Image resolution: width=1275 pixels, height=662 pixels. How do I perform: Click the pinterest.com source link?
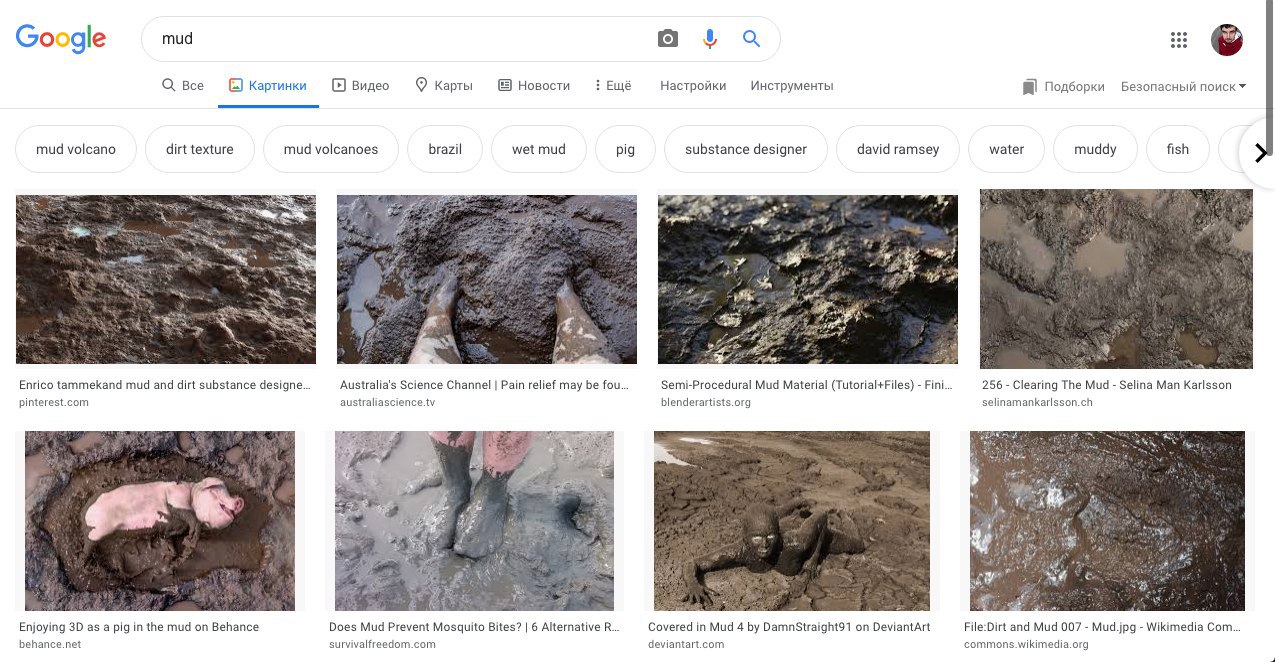[x=54, y=403]
